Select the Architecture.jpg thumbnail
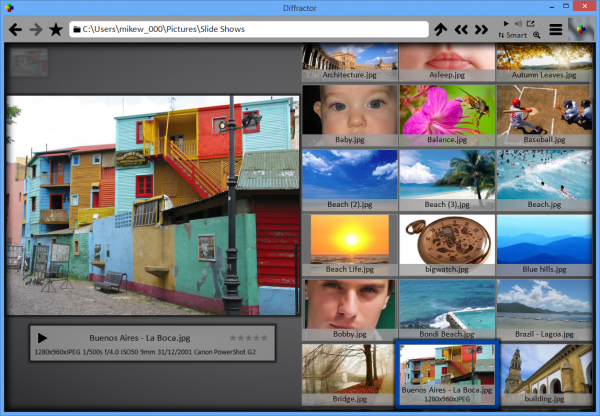Screen dimensions: 600x416 [350, 62]
